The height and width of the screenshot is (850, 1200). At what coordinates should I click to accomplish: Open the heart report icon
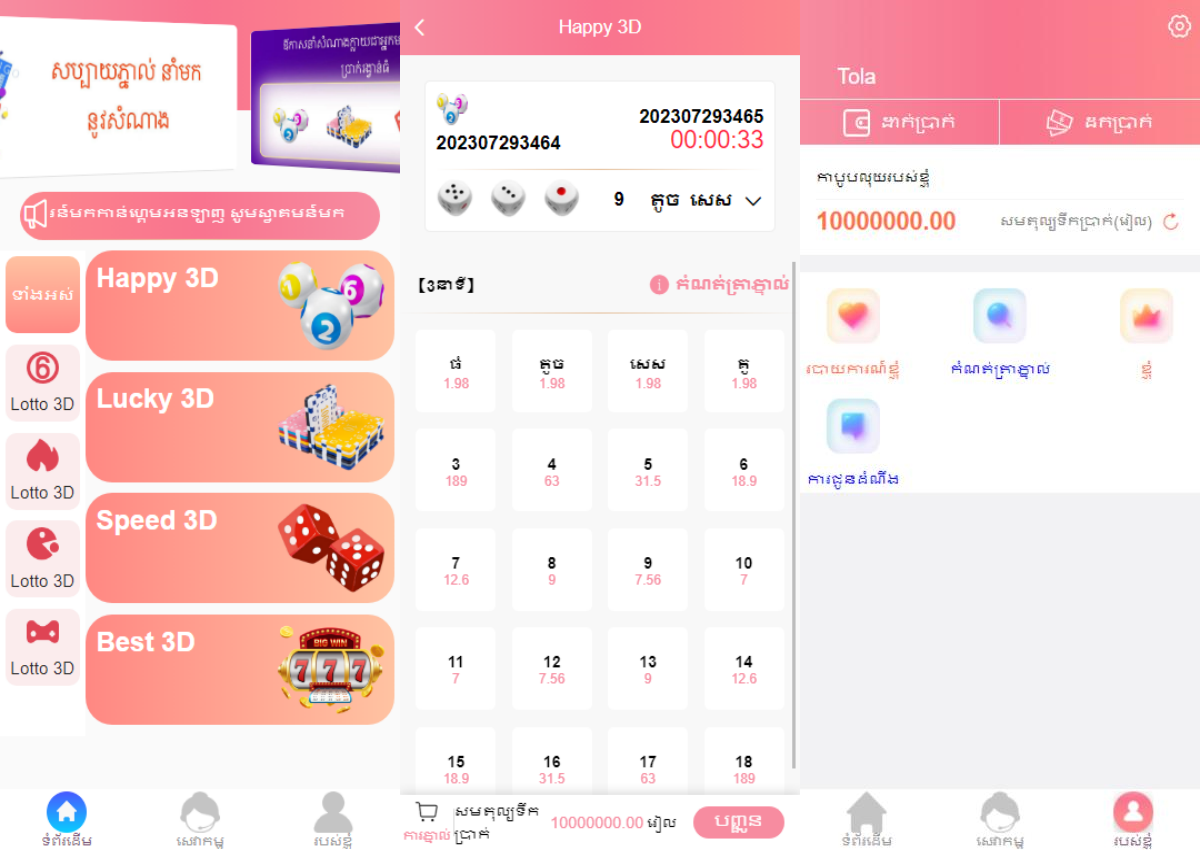click(x=853, y=316)
